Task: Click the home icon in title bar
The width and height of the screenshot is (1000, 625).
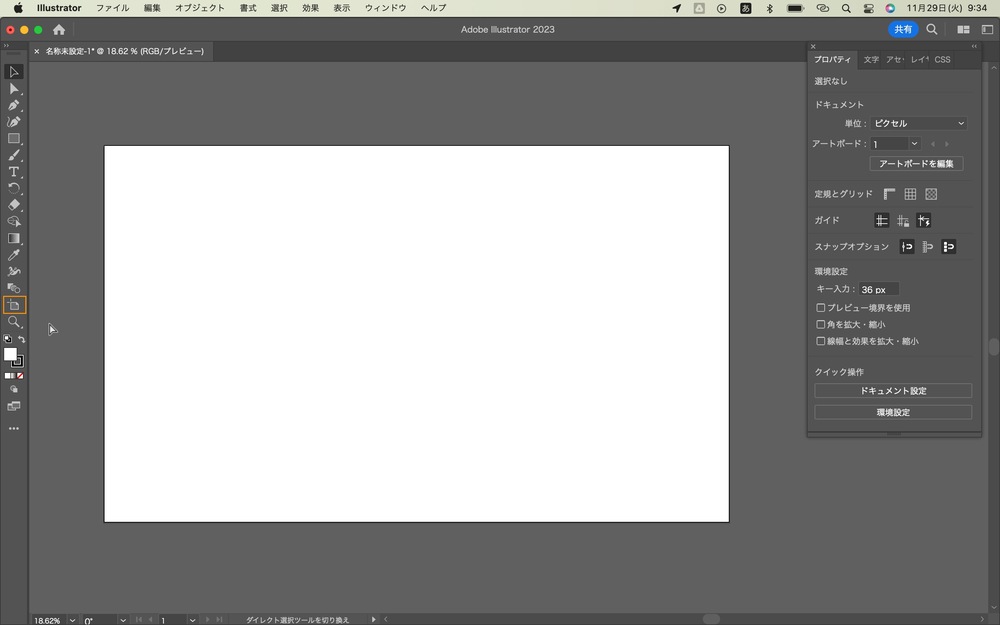Action: [59, 29]
